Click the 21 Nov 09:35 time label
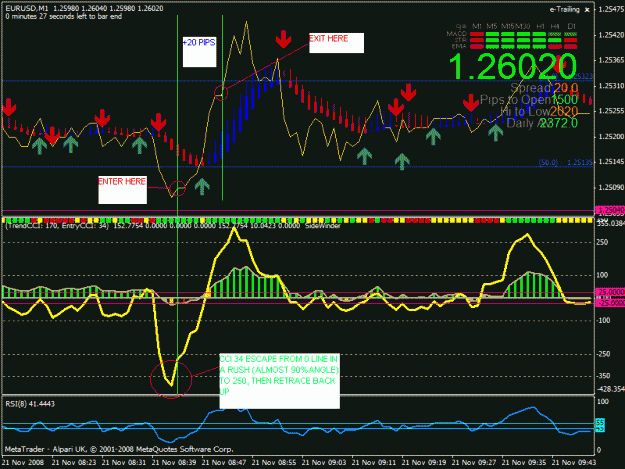 coord(524,463)
